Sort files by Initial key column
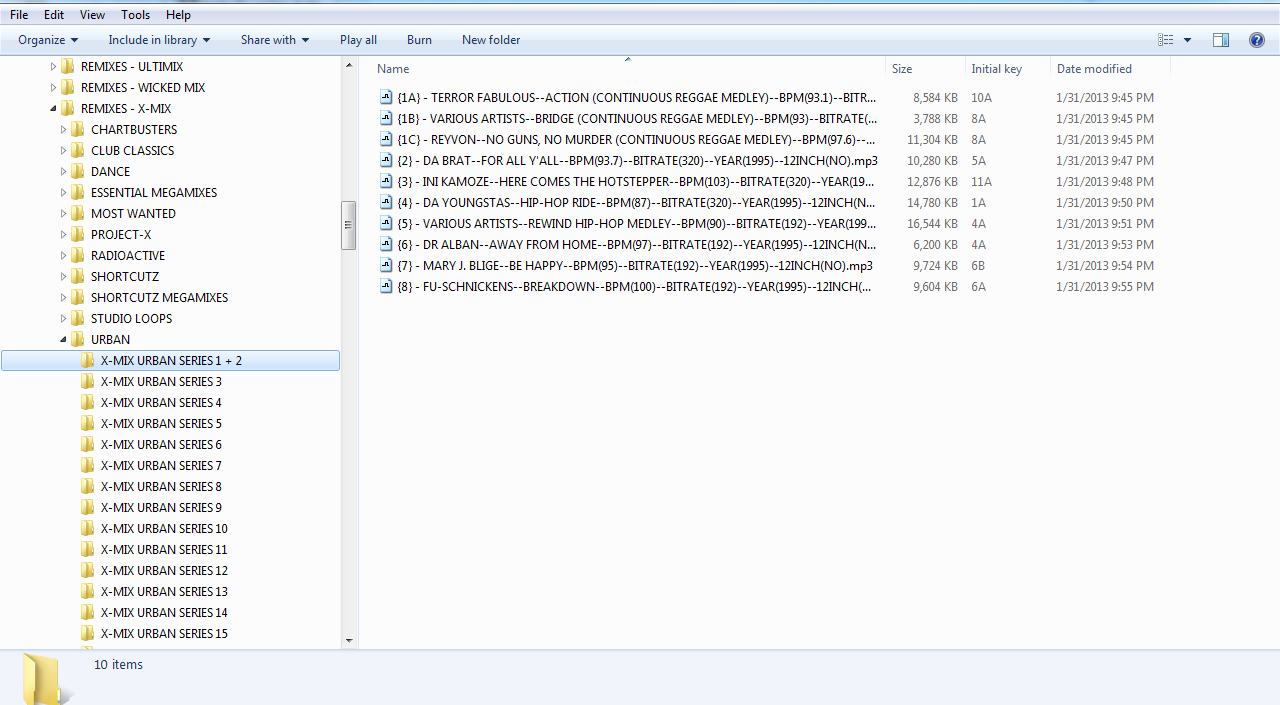The image size is (1280, 705). tap(996, 69)
